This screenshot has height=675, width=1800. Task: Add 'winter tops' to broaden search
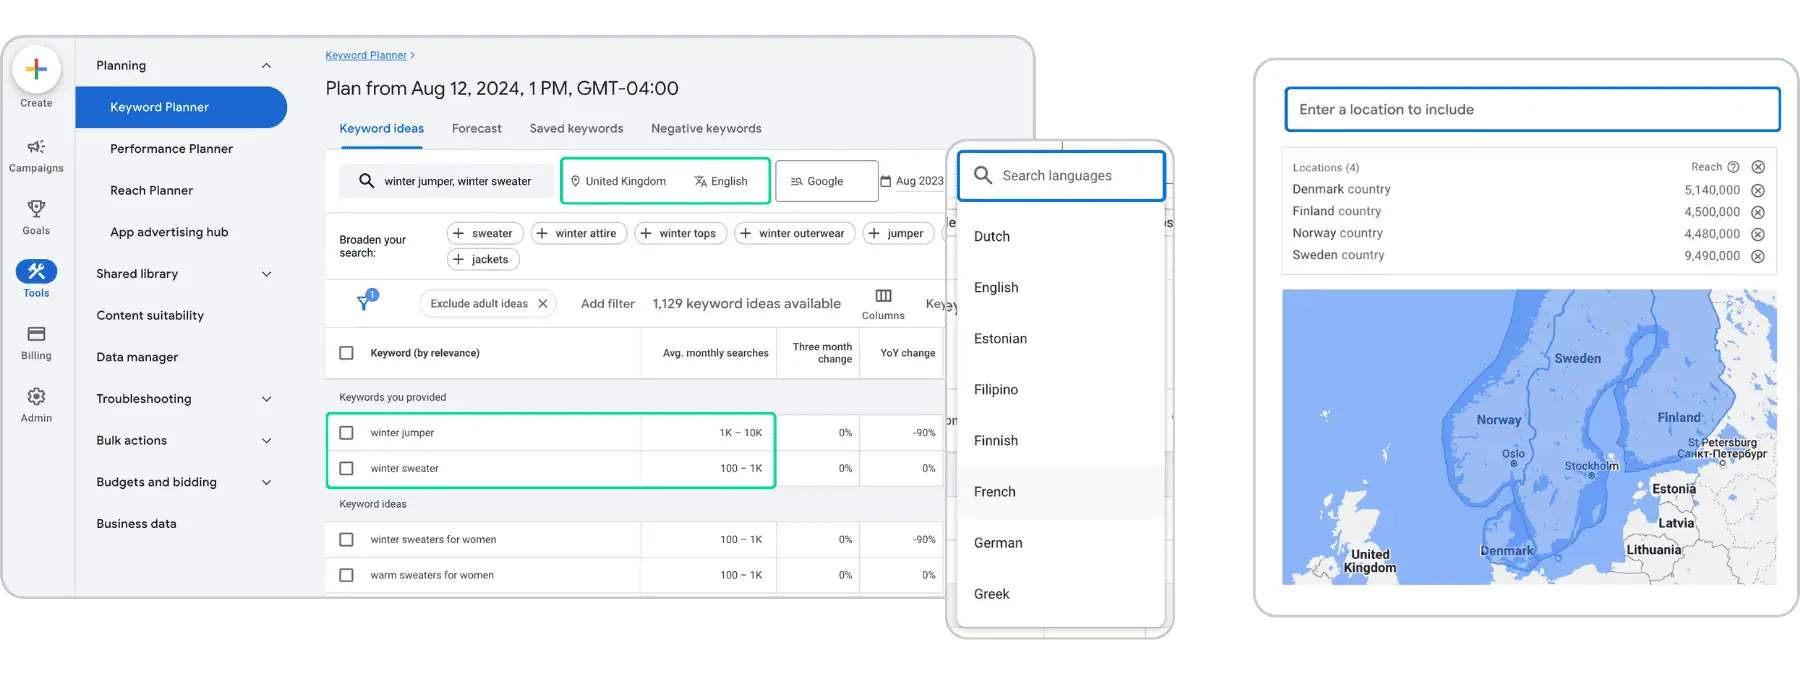pyautogui.click(x=680, y=233)
